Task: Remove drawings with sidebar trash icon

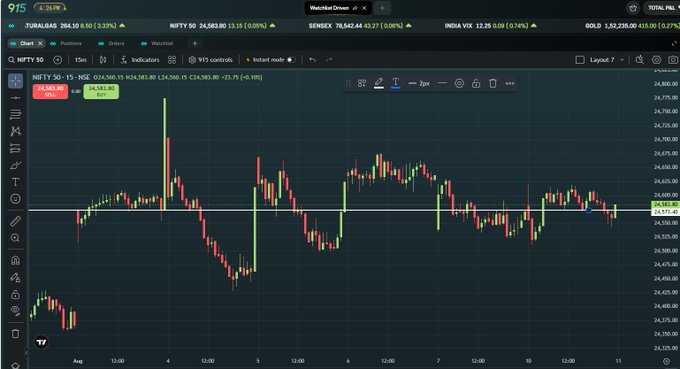Action: (x=15, y=333)
